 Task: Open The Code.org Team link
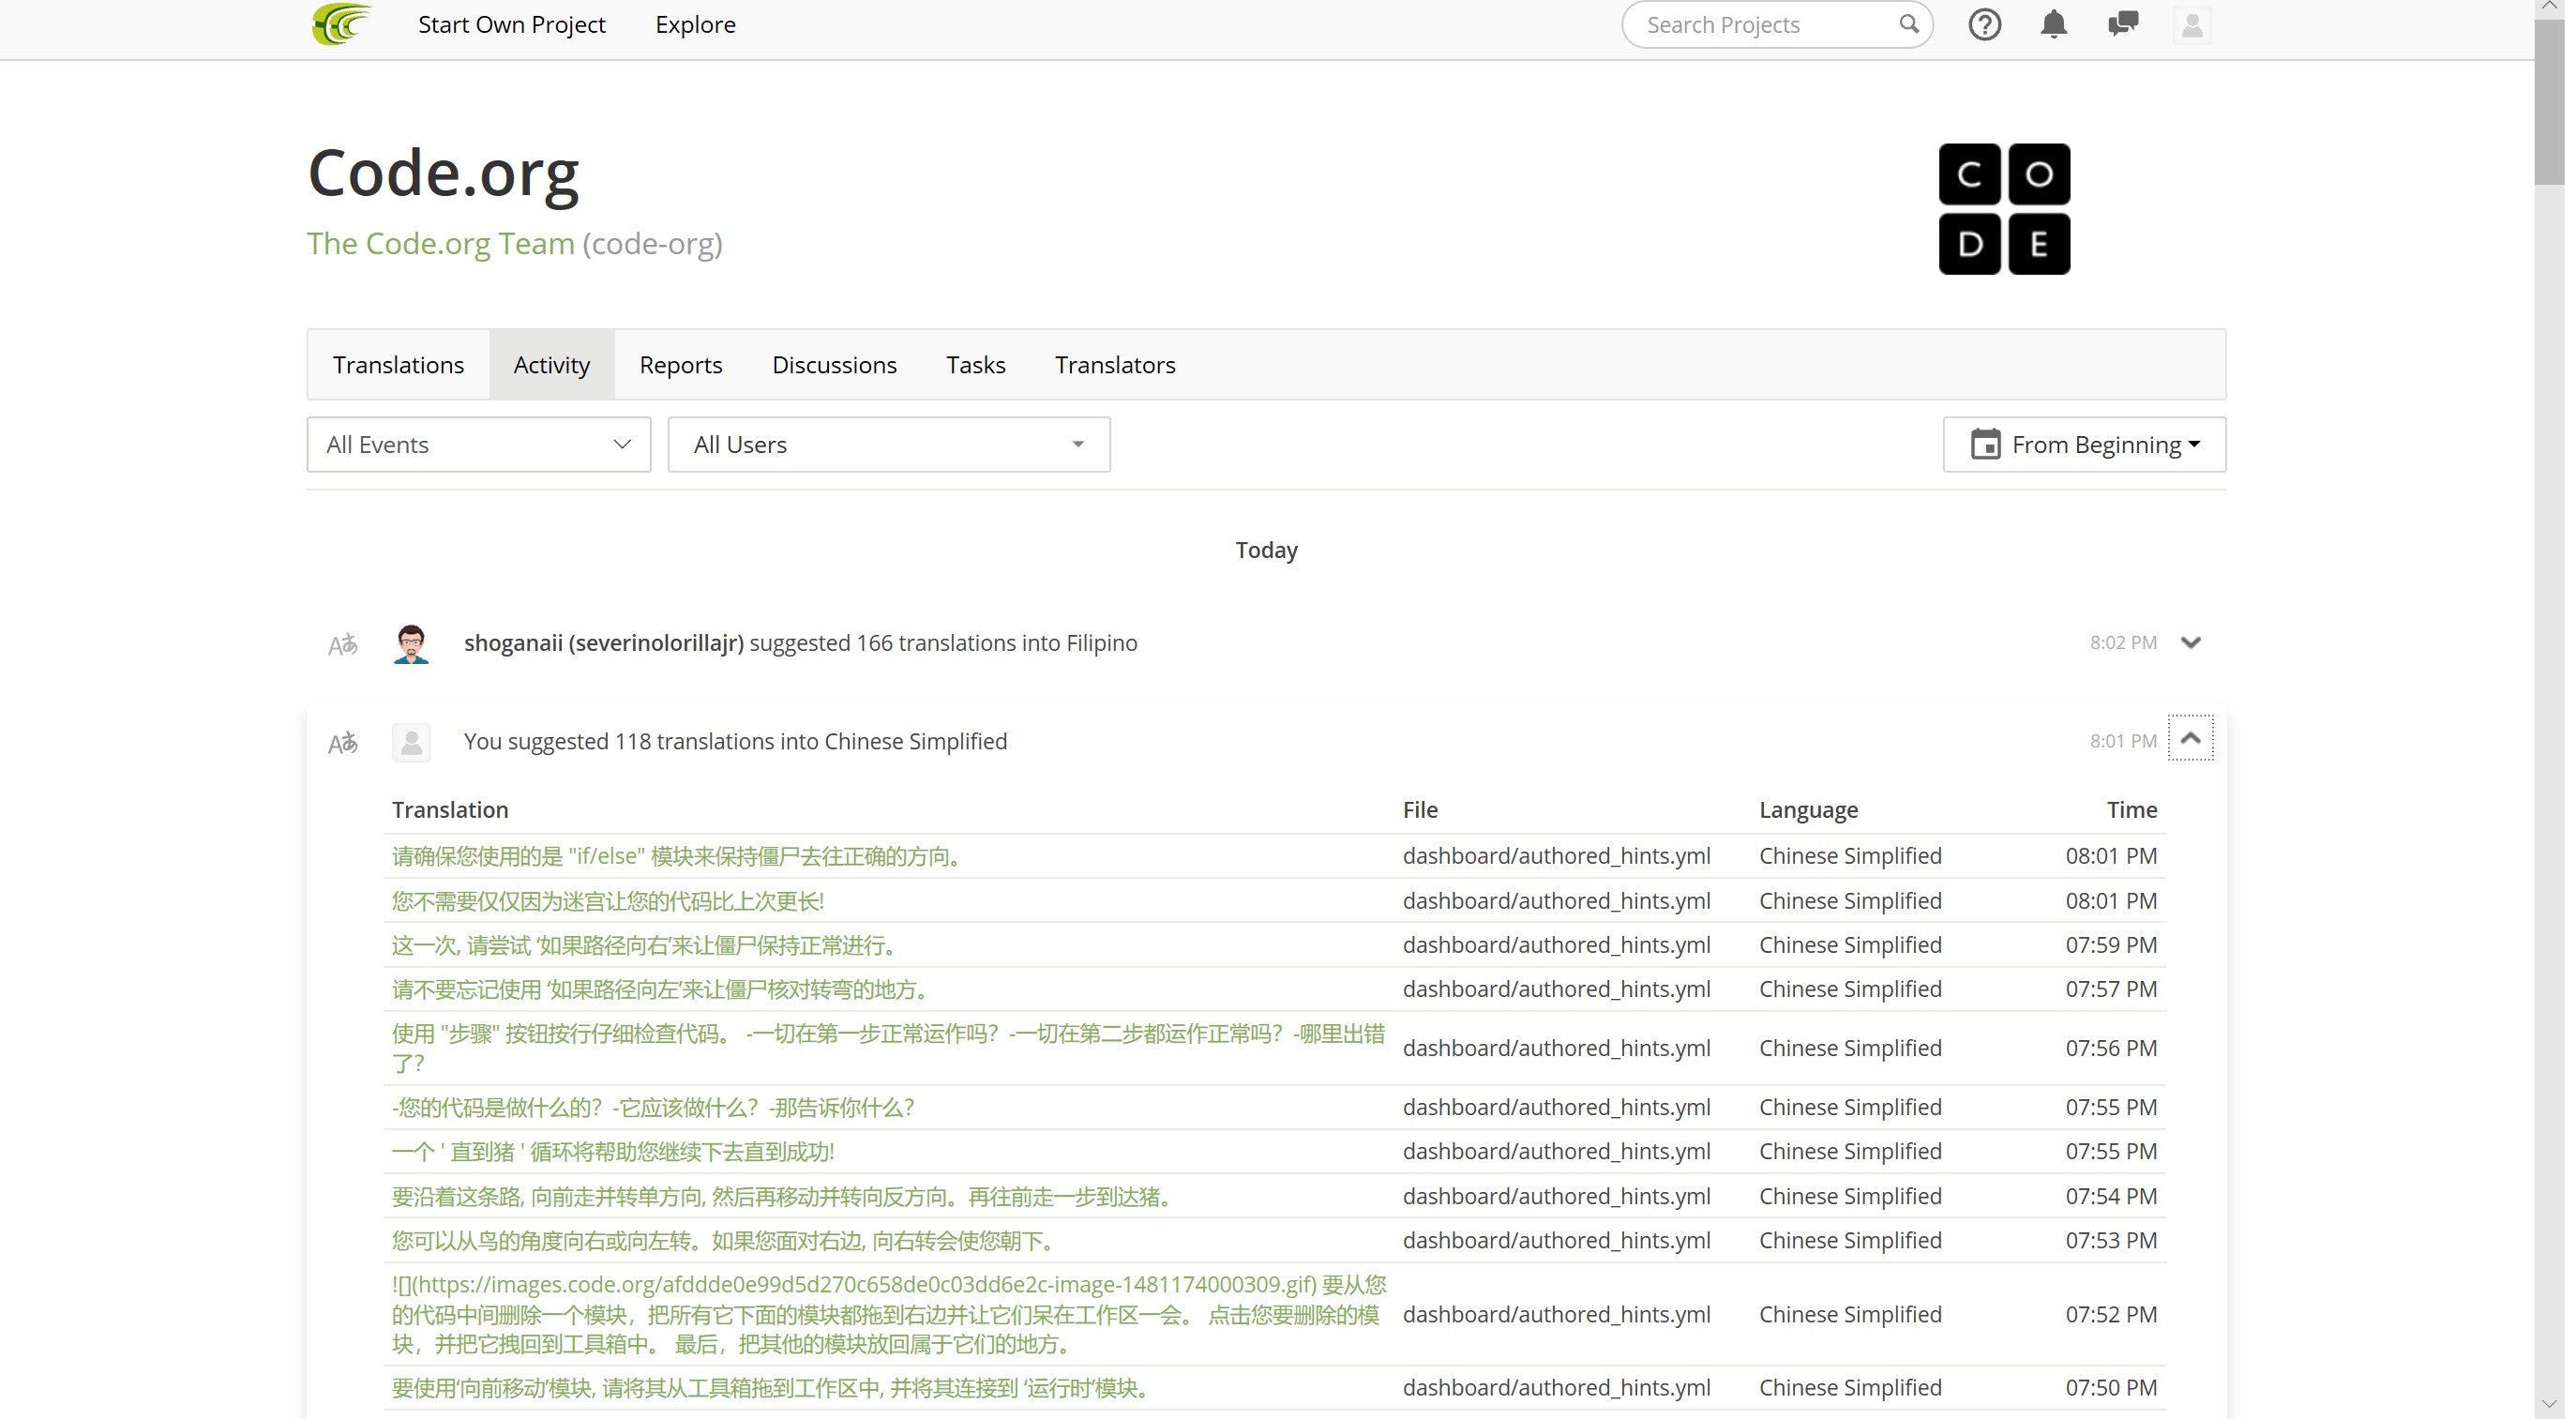click(x=440, y=243)
